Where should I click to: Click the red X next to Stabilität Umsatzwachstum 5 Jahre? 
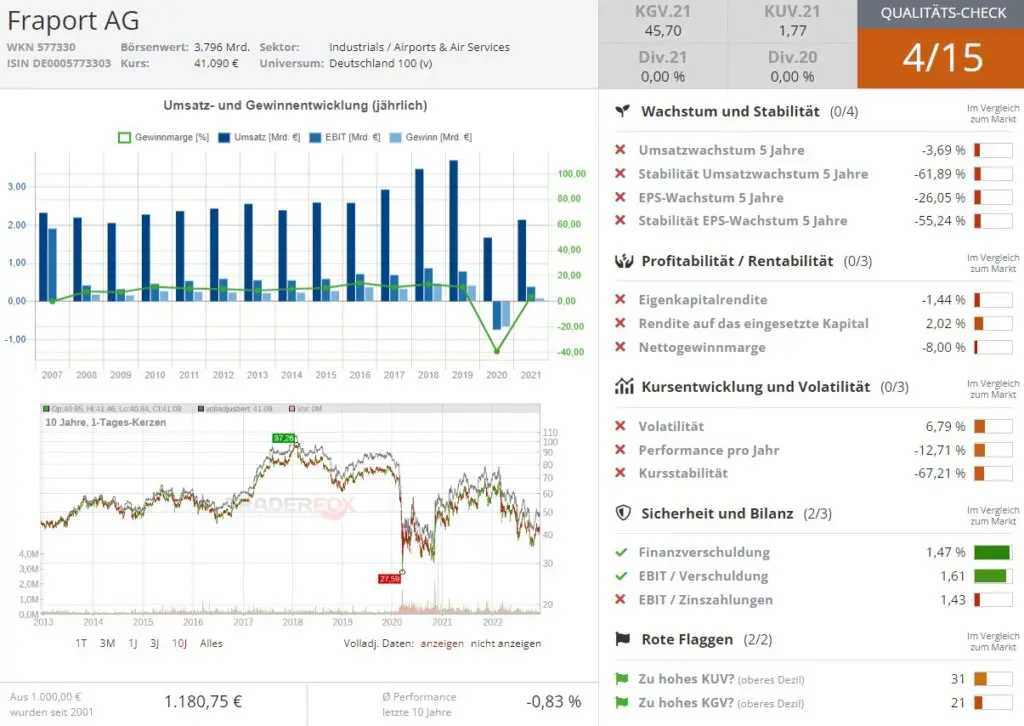(620, 173)
